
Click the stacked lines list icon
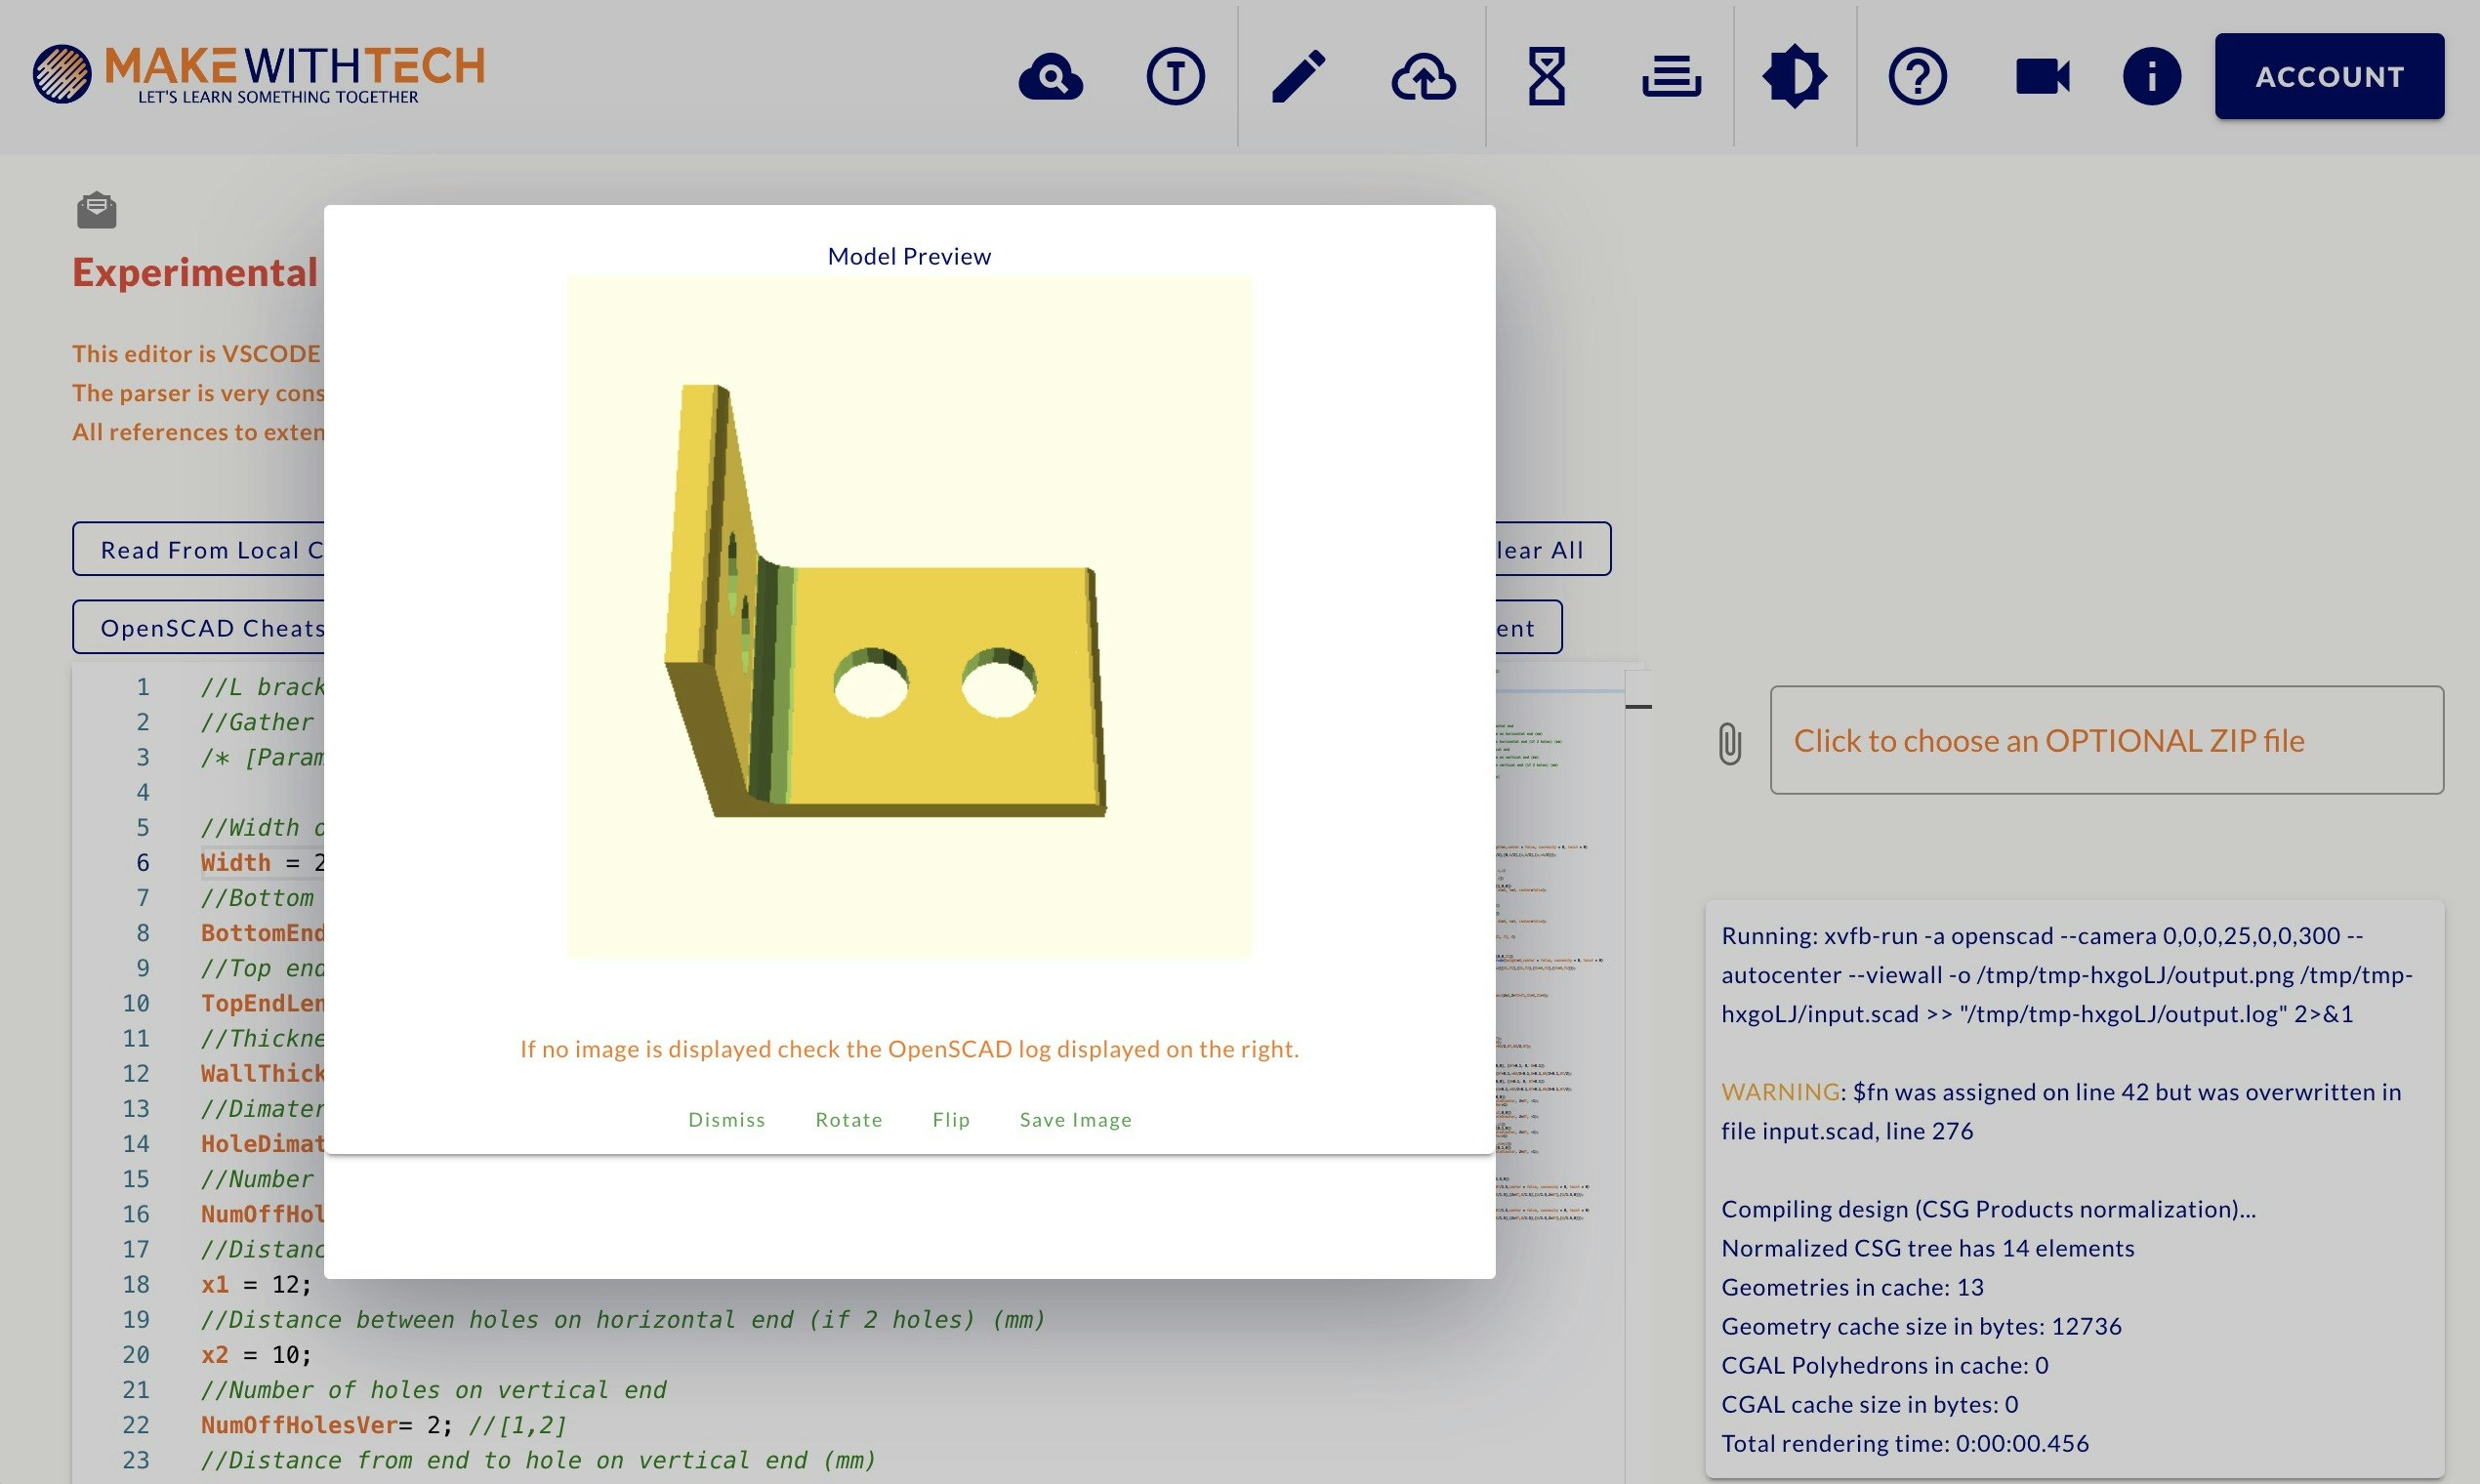(1671, 77)
